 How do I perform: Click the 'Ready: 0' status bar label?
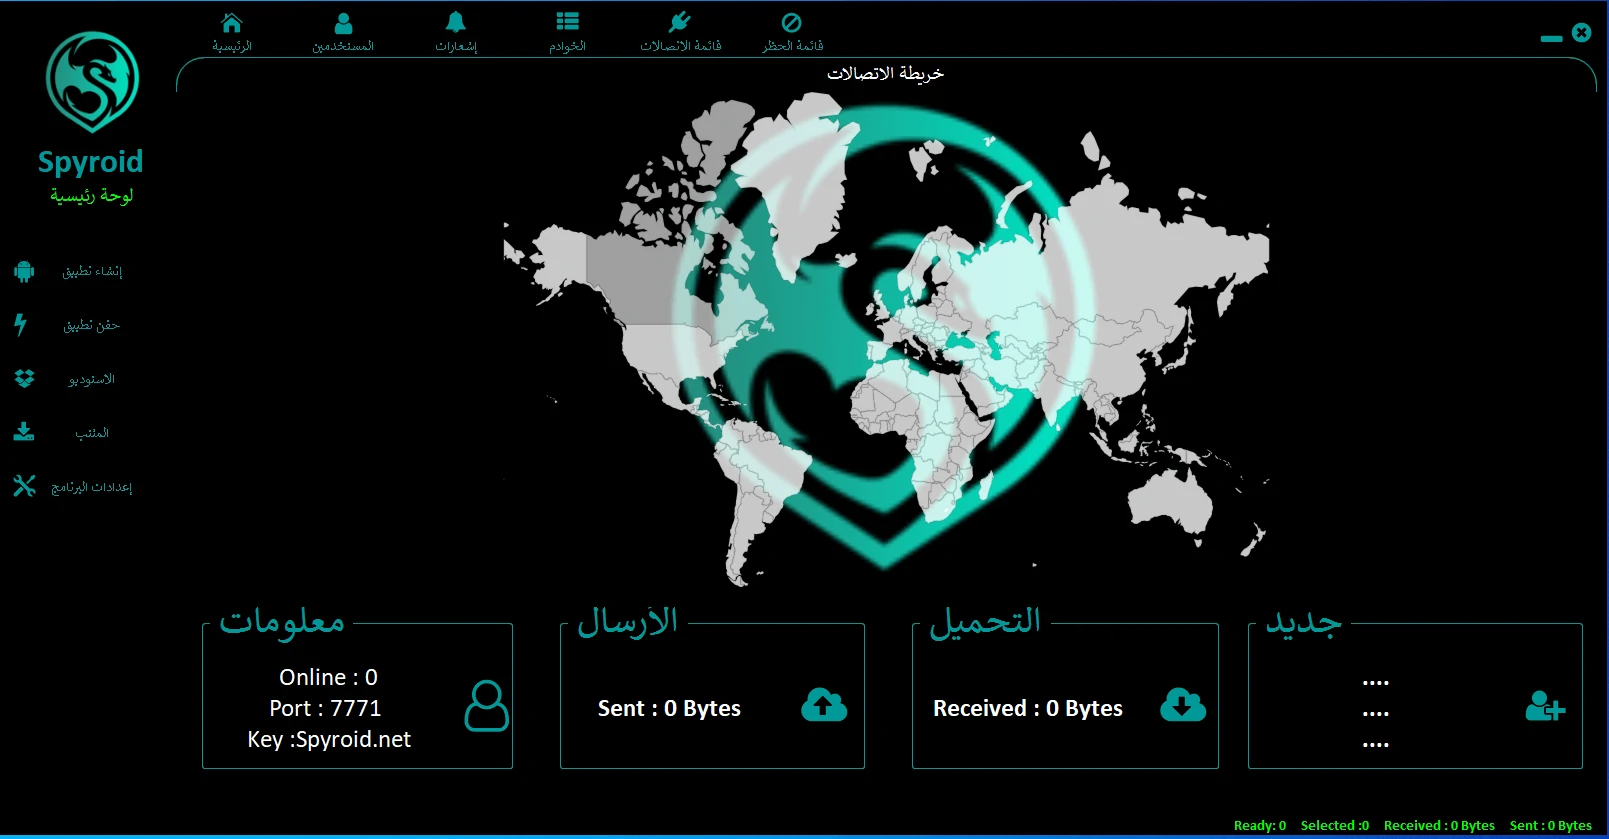click(1259, 825)
